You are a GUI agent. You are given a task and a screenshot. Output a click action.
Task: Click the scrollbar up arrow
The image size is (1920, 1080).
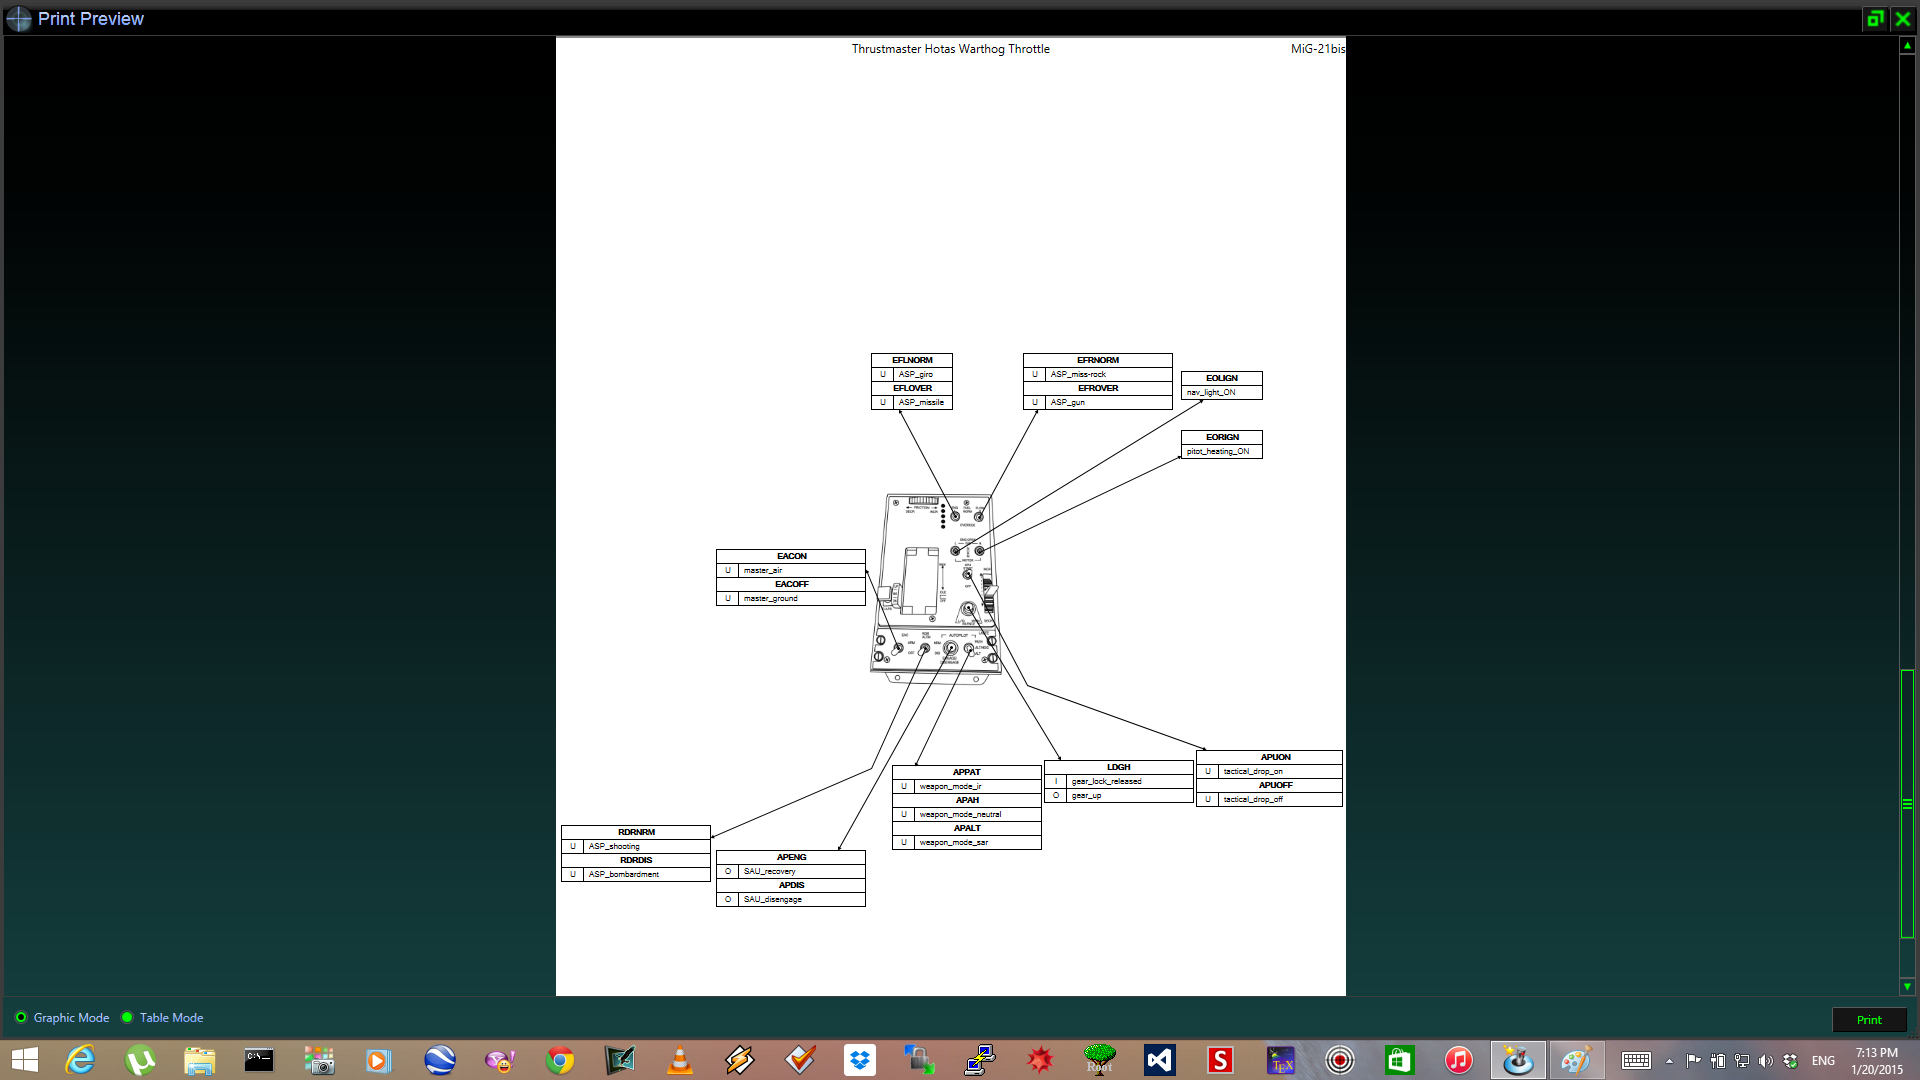coord(1907,46)
